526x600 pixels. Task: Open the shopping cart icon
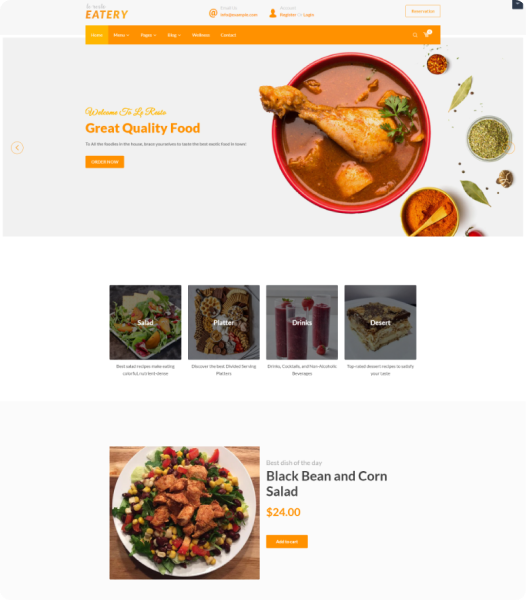pyautogui.click(x=427, y=34)
